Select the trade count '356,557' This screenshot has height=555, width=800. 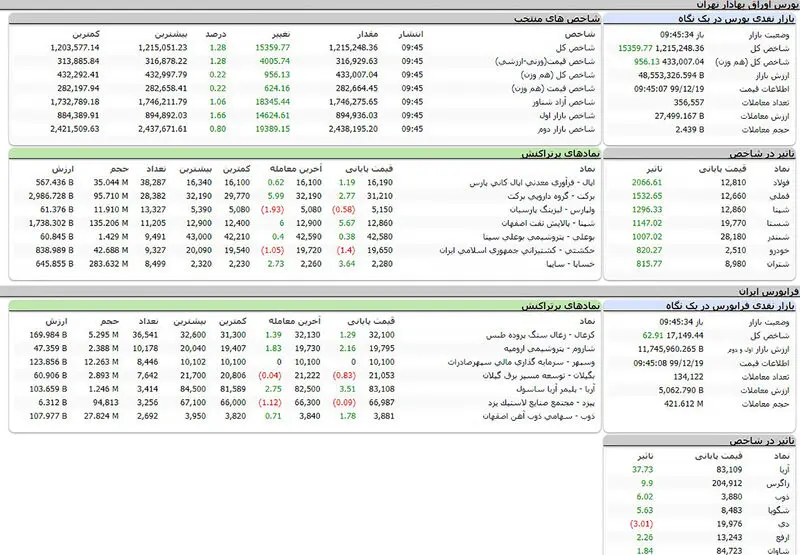689,103
